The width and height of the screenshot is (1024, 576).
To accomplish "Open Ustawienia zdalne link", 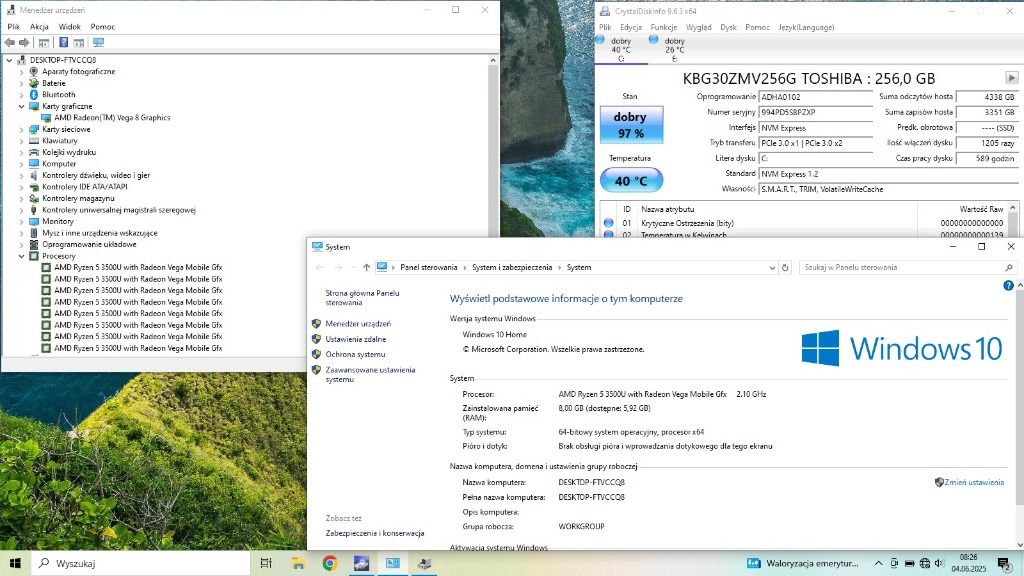I will 356,340.
